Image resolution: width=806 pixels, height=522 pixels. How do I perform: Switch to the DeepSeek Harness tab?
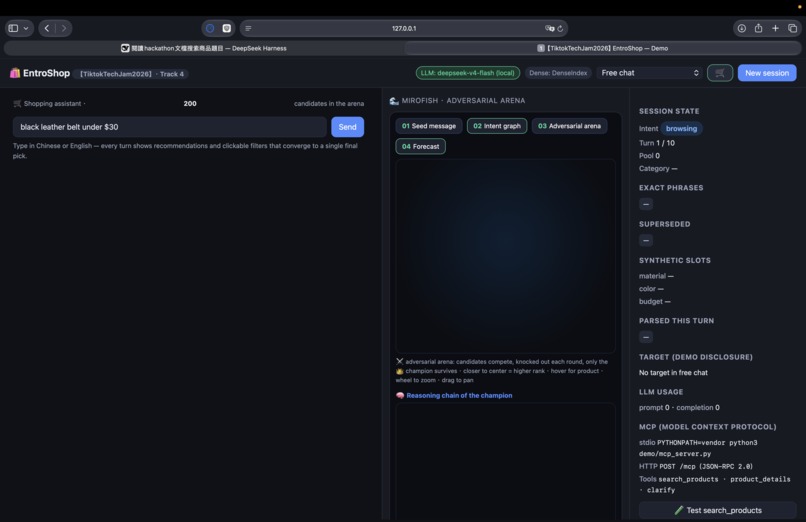[204, 48]
